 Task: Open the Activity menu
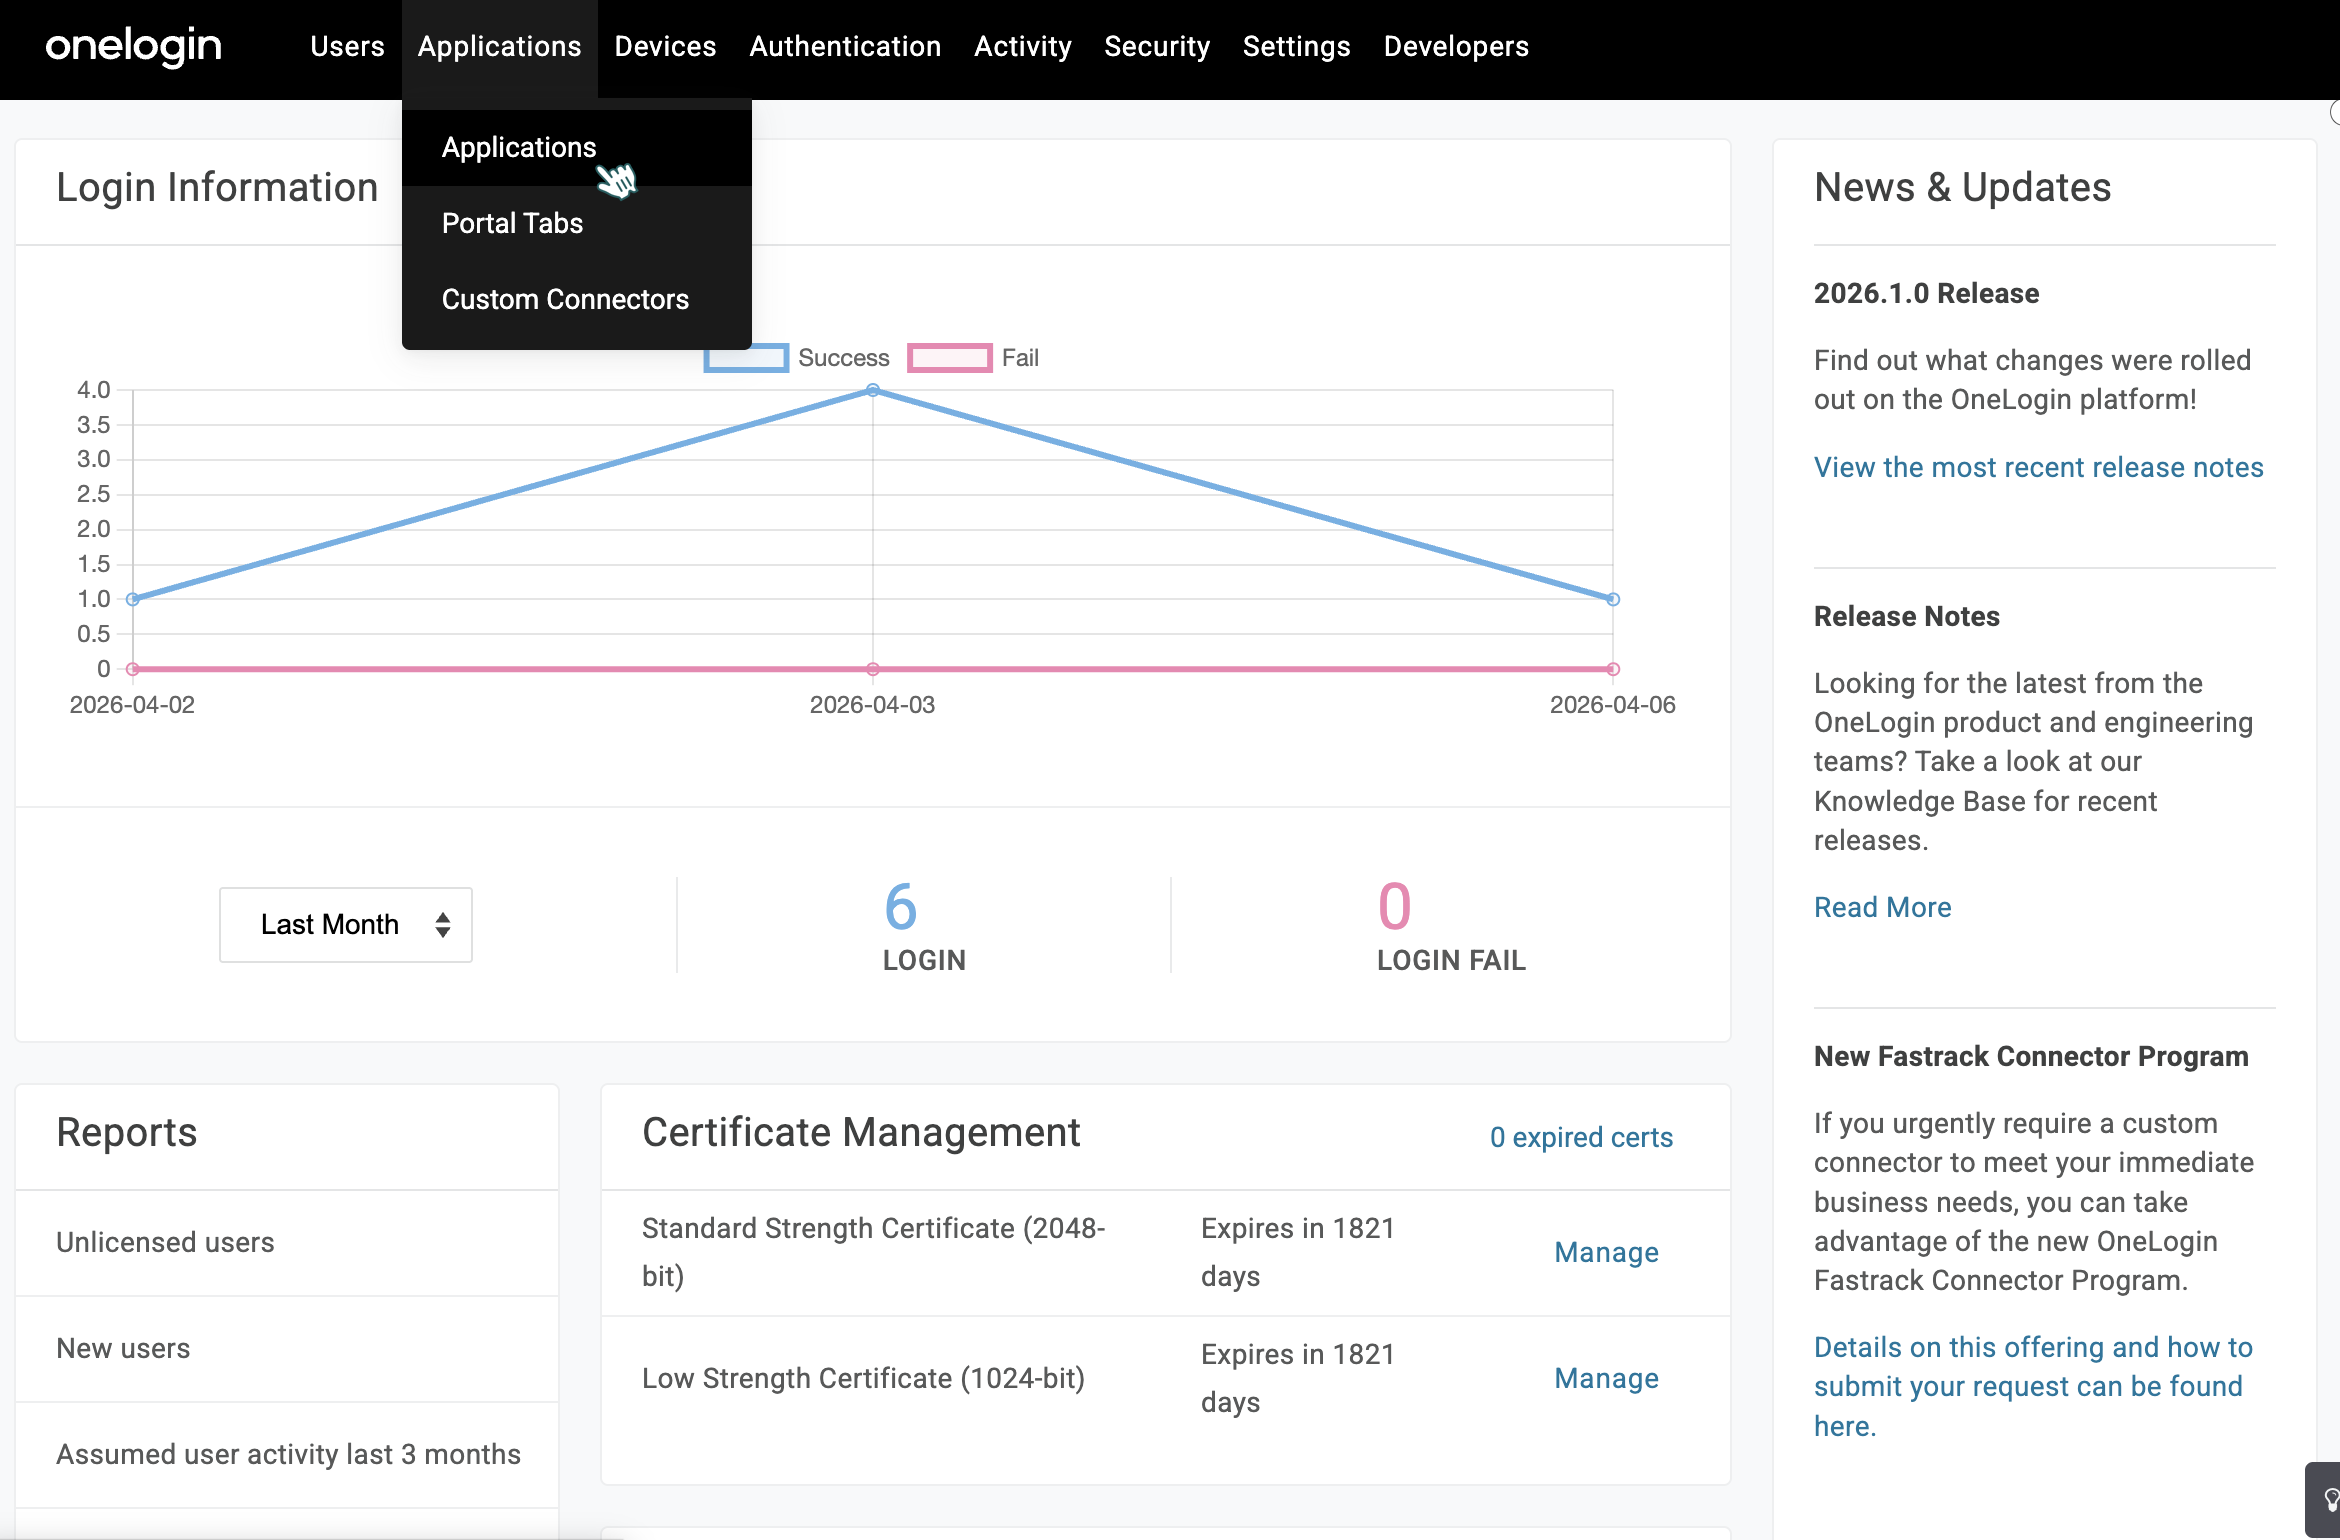(1022, 47)
